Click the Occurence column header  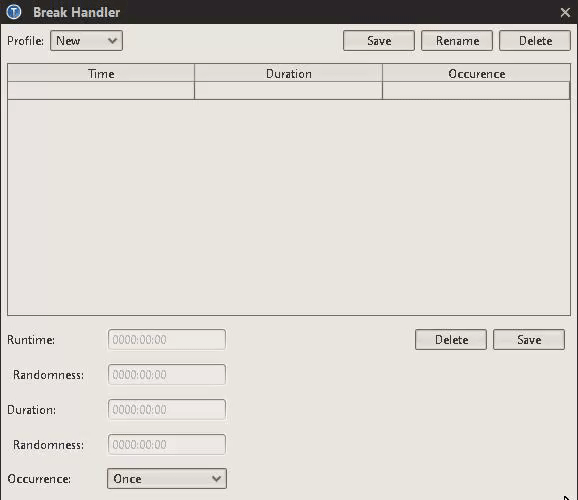[476, 73]
